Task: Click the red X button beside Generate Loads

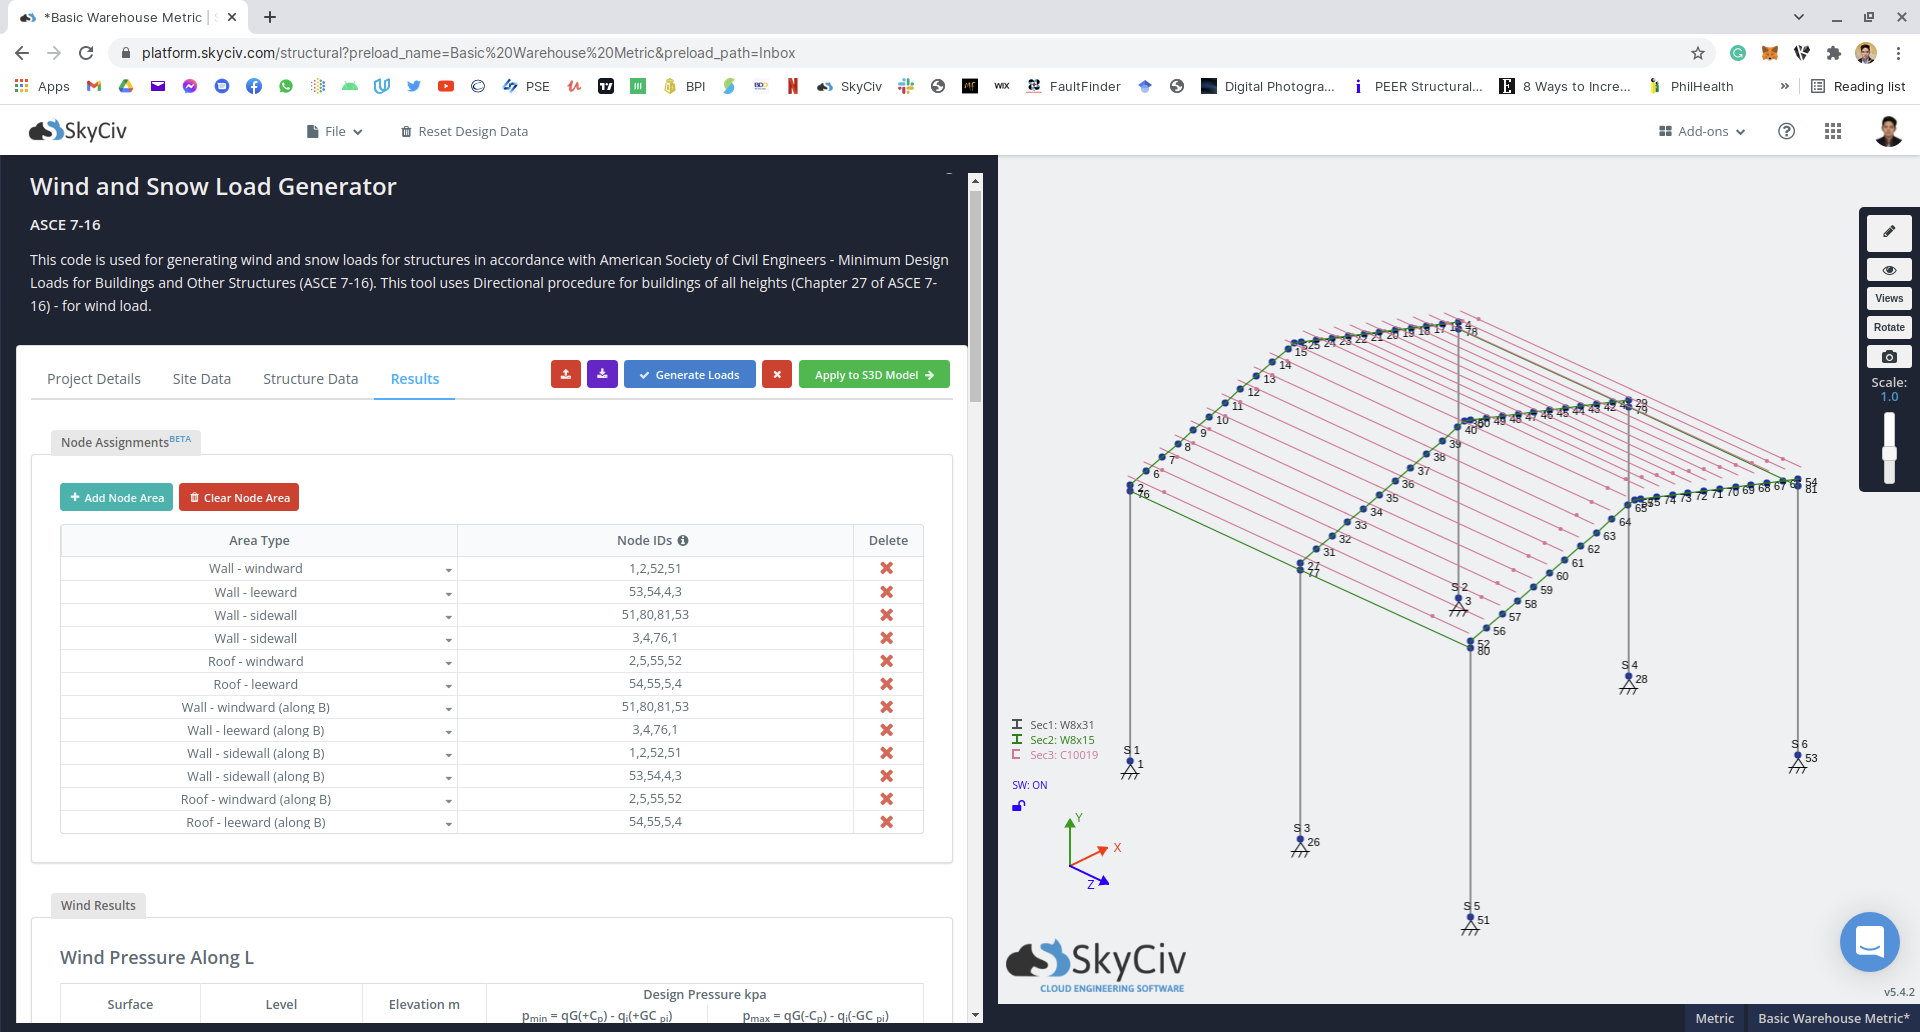Action: coord(777,375)
